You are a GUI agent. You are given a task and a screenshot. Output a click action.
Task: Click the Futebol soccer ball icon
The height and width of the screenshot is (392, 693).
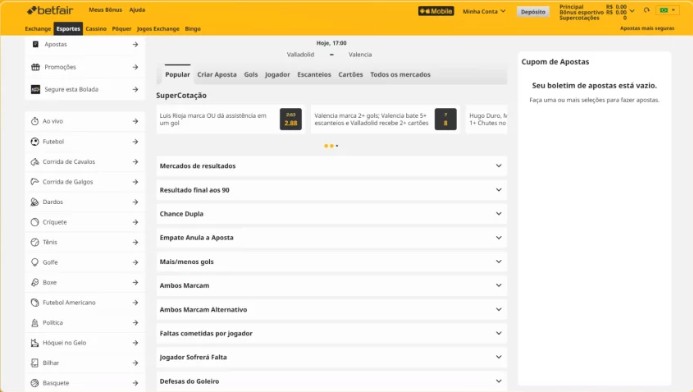click(x=35, y=141)
